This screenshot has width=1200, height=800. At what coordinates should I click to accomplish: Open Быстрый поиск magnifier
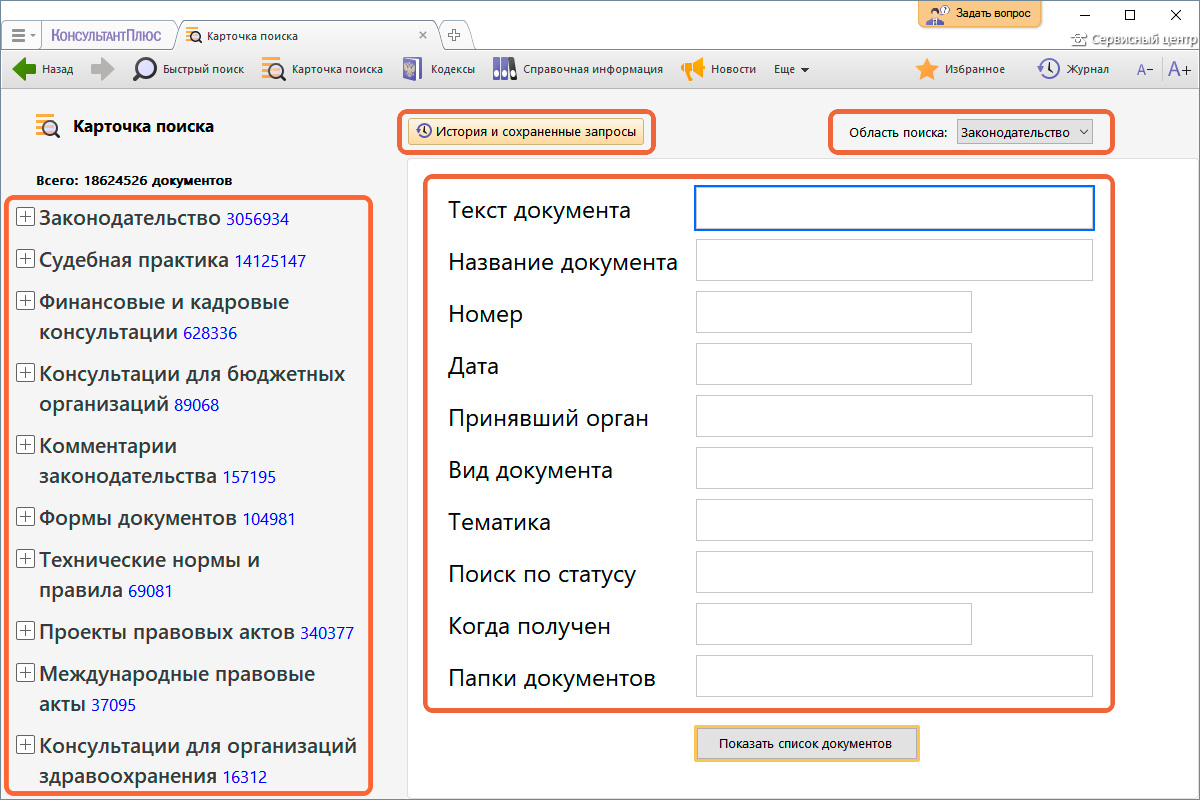pyautogui.click(x=189, y=69)
